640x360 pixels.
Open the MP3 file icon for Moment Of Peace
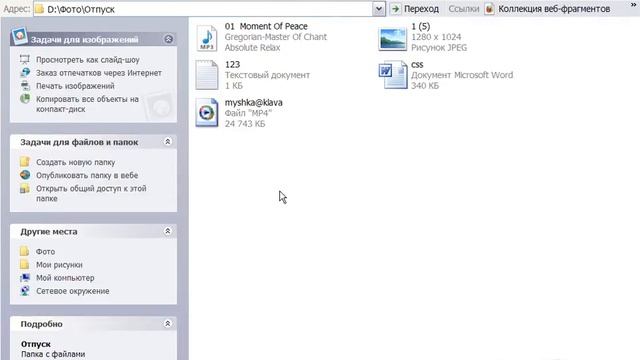pos(207,38)
